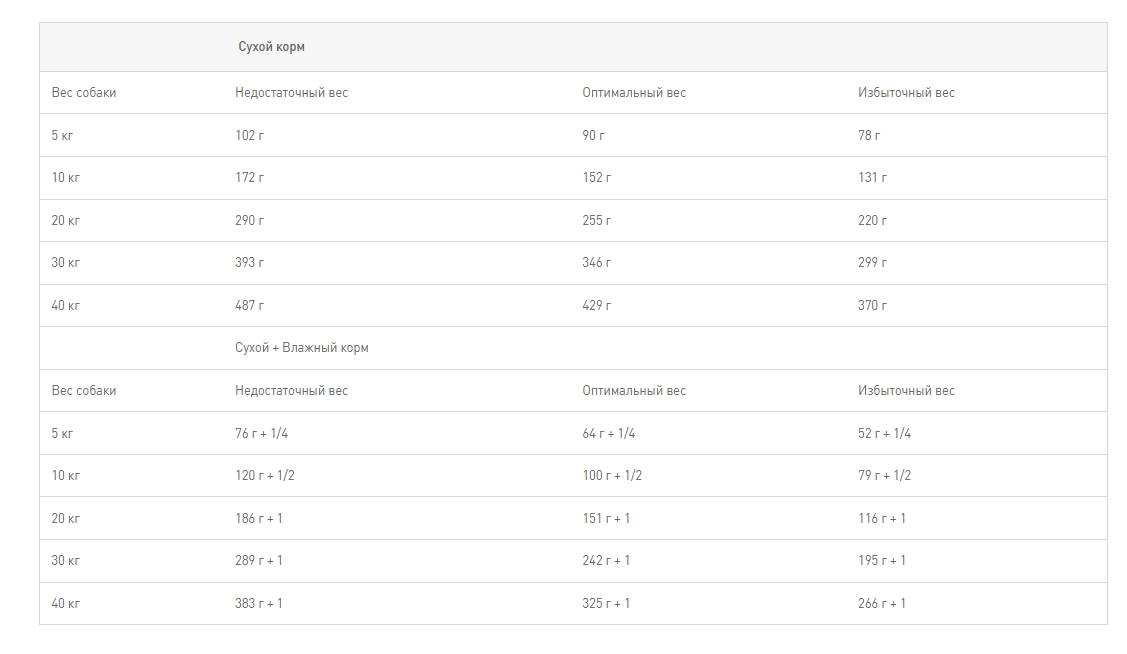Select the "487 г" table cell

(250, 305)
